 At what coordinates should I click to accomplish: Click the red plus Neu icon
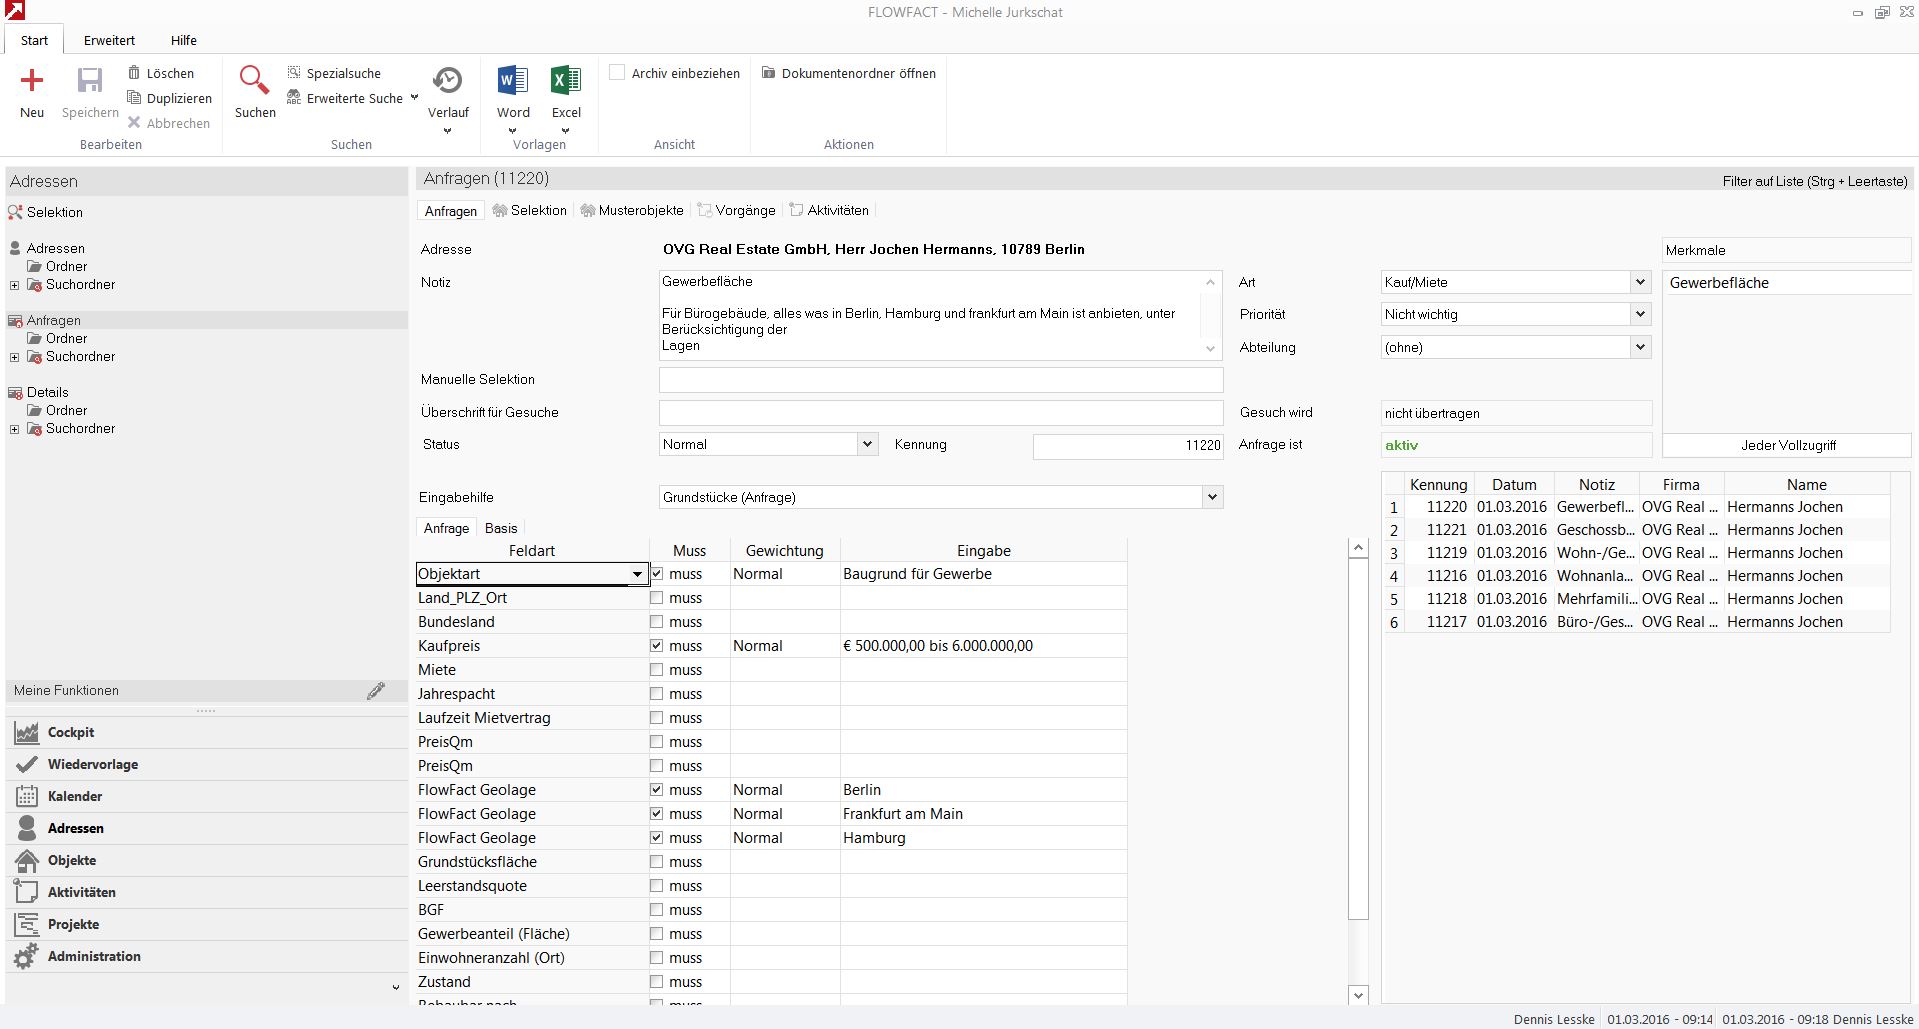[32, 81]
